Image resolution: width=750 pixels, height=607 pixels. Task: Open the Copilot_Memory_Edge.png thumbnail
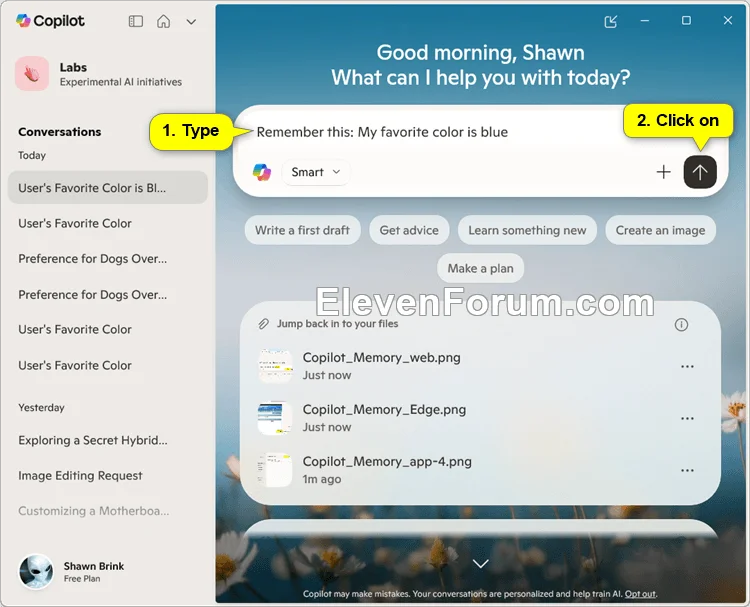(x=275, y=418)
